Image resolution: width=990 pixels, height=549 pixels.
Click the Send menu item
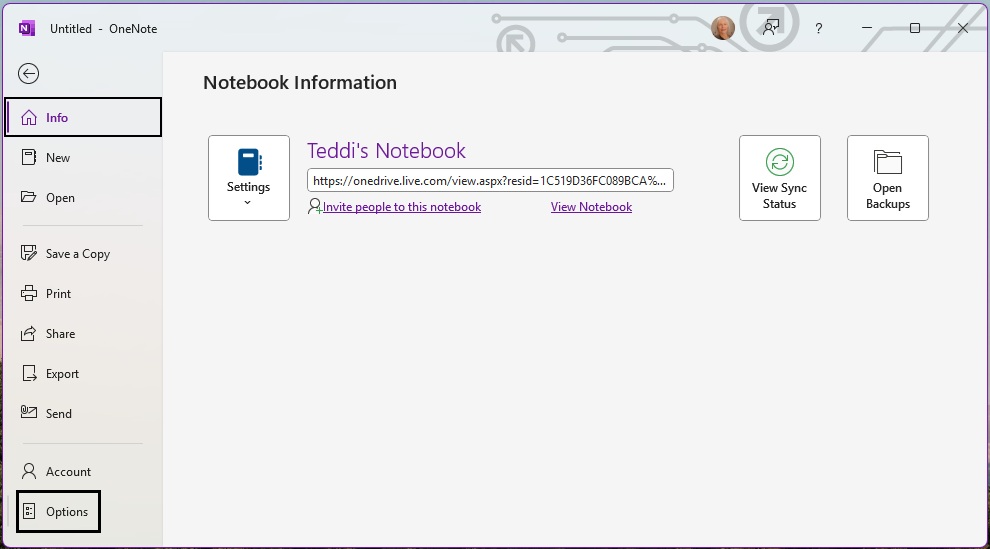click(58, 414)
